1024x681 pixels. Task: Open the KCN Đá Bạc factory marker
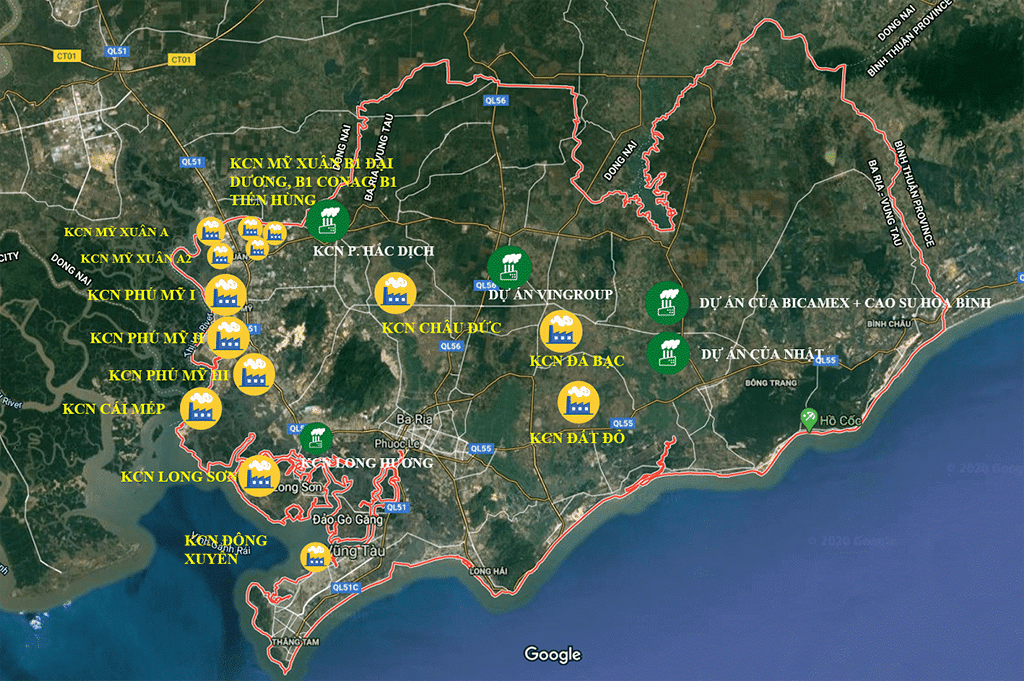[x=560, y=331]
